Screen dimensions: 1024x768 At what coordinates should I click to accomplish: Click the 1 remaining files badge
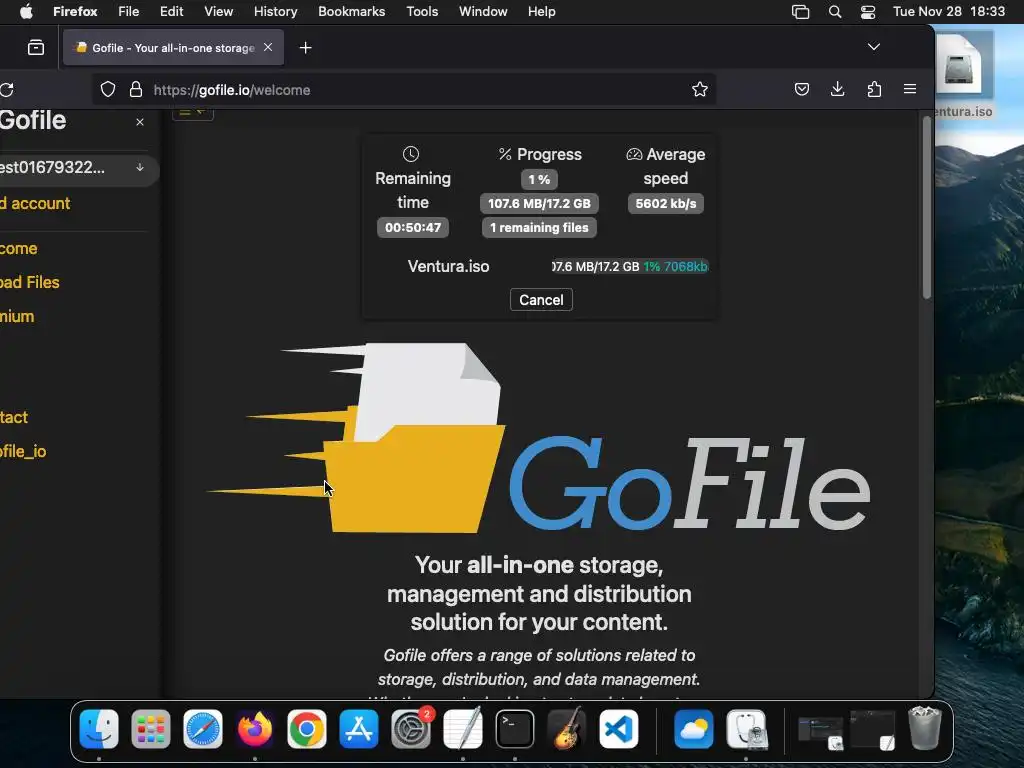[539, 227]
